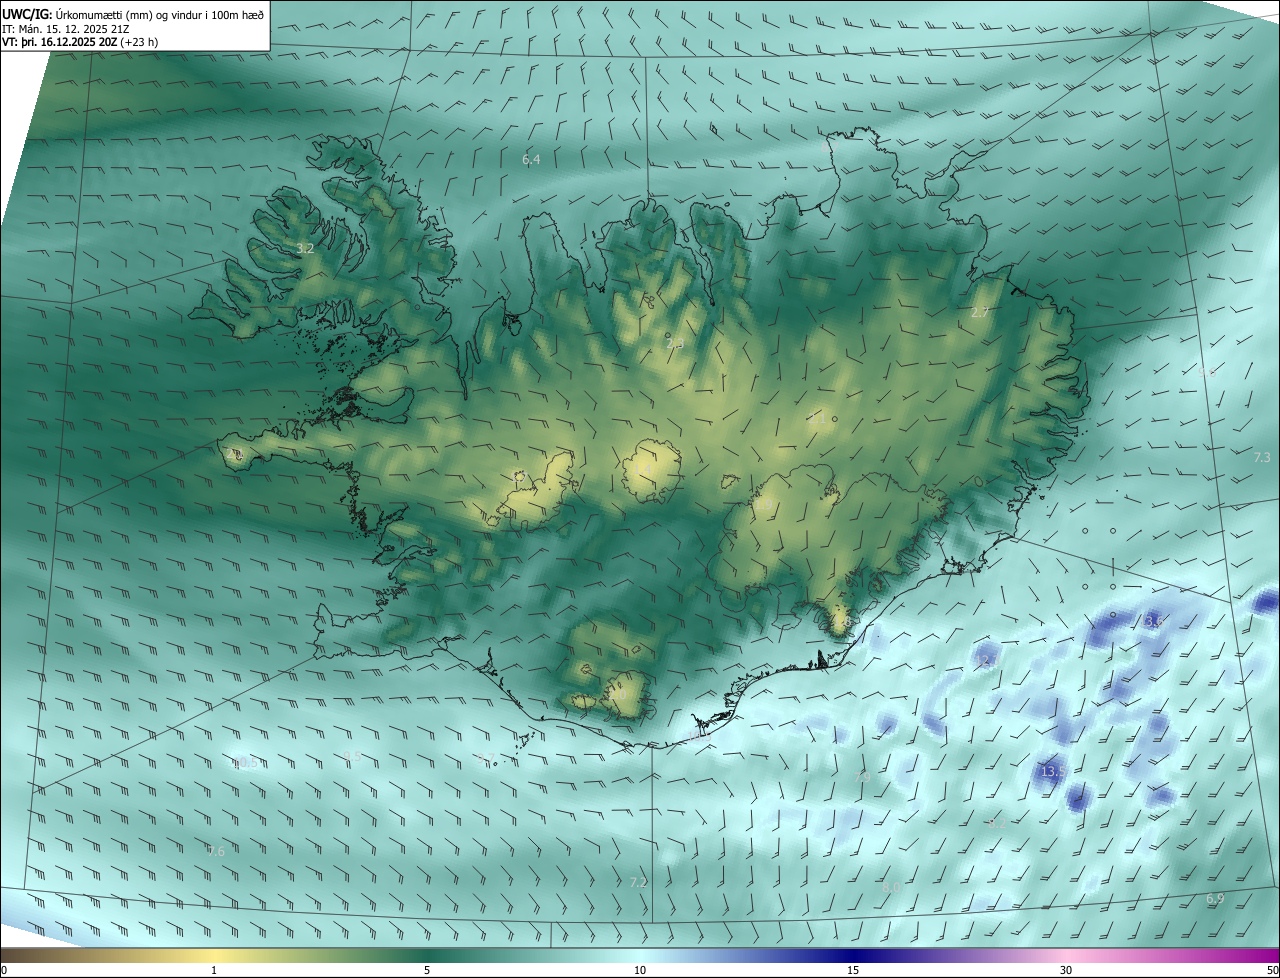The height and width of the screenshot is (978, 1280).
Task: Click the '15' tick label on the colour scale
Action: (x=853, y=971)
